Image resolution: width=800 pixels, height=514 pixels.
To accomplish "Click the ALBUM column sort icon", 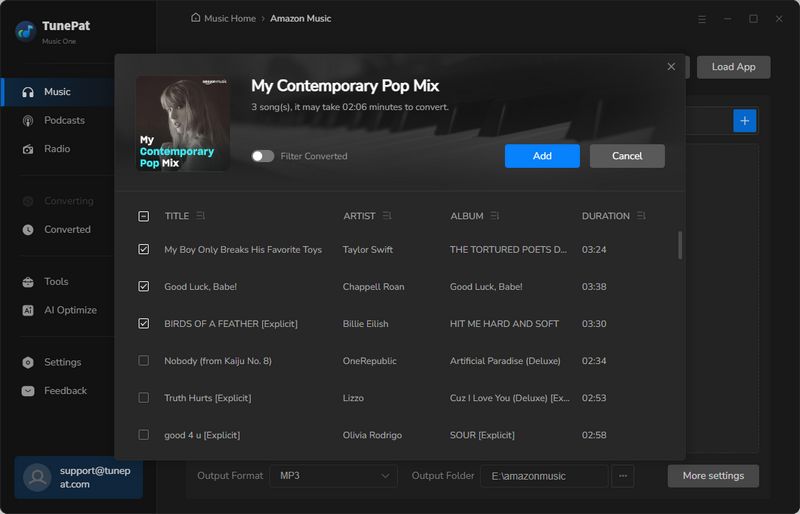I will coord(495,216).
